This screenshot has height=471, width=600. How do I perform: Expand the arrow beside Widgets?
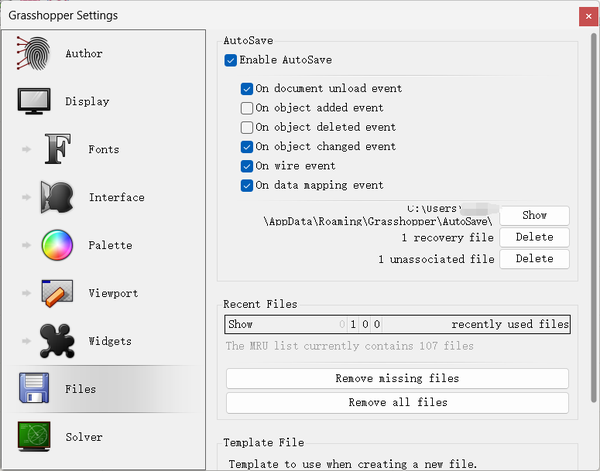click(26, 342)
